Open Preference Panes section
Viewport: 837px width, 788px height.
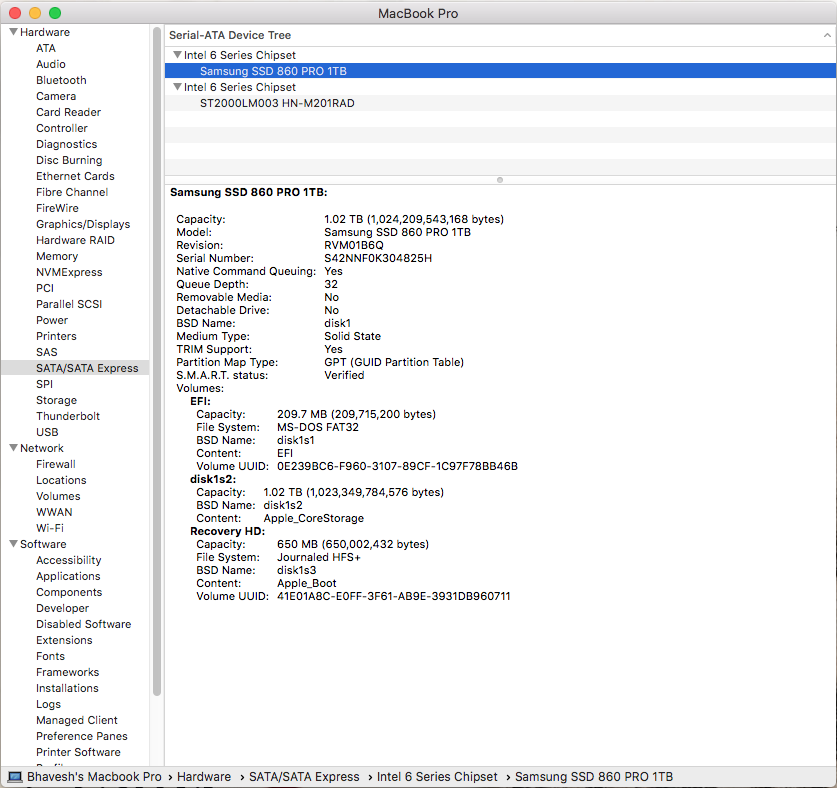(82, 737)
